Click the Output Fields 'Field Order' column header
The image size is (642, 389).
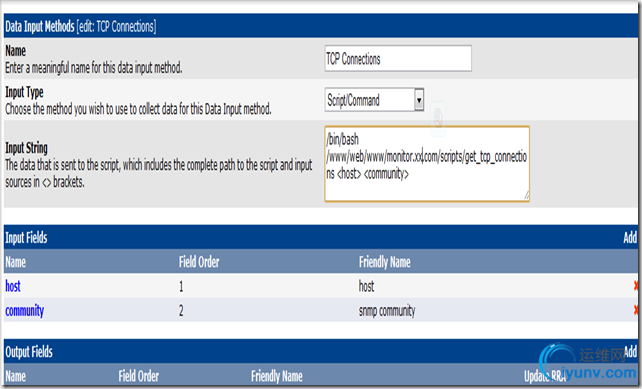(139, 376)
